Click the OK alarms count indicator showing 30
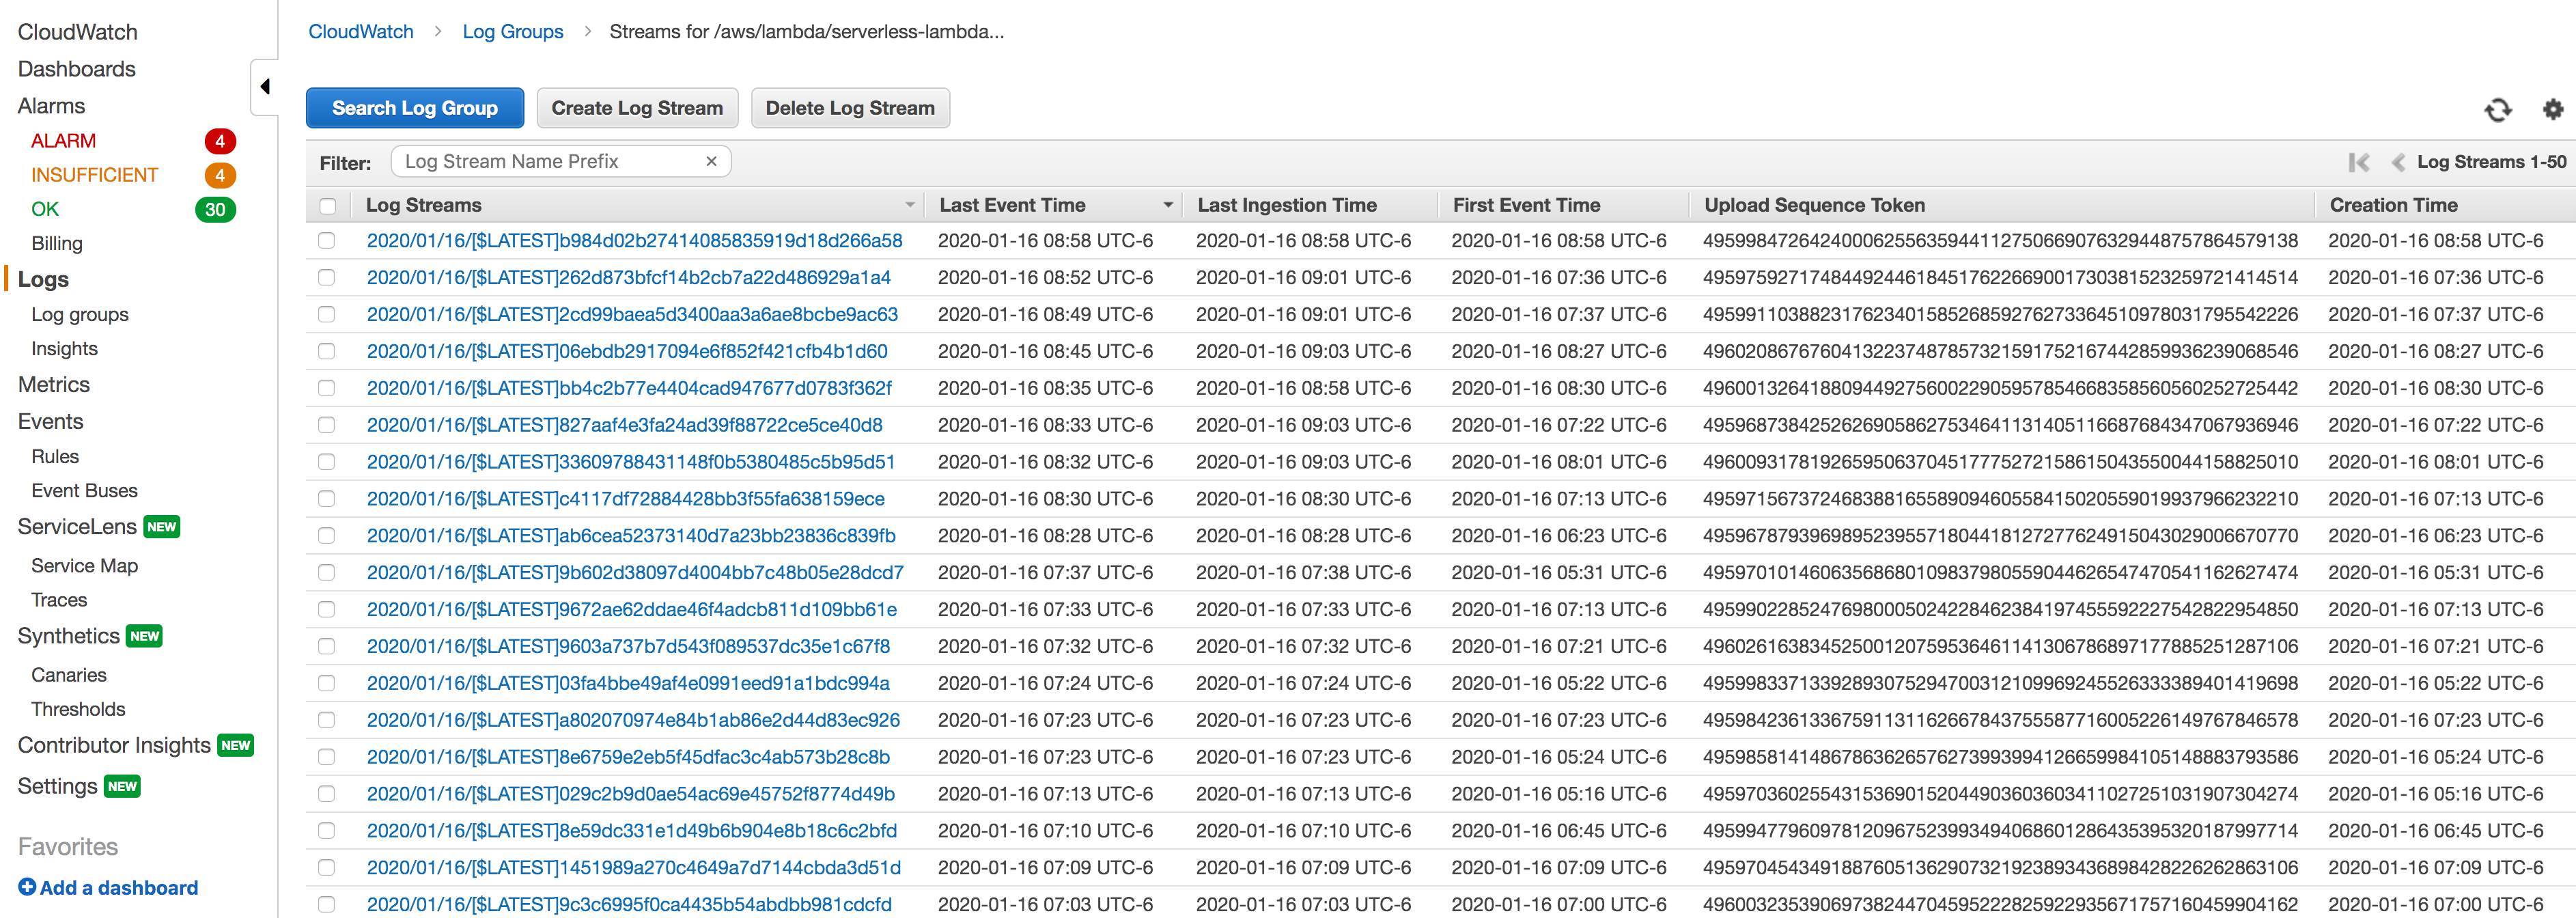This screenshot has height=918, width=2576. coord(215,209)
